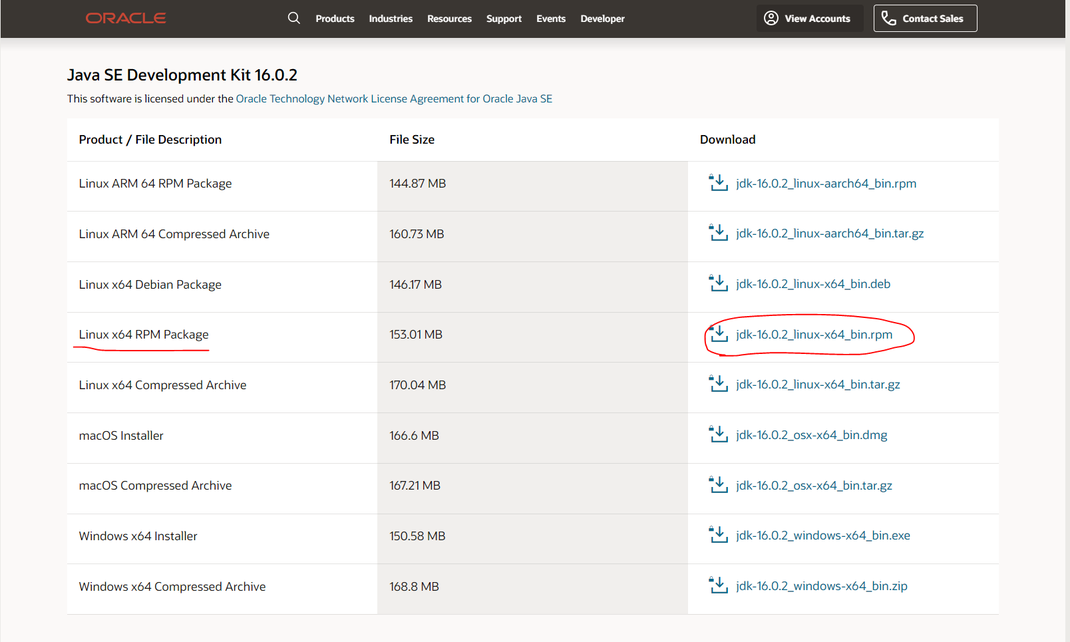Click the Contact Sales button
Viewport: 1070px width, 642px height.
925,18
